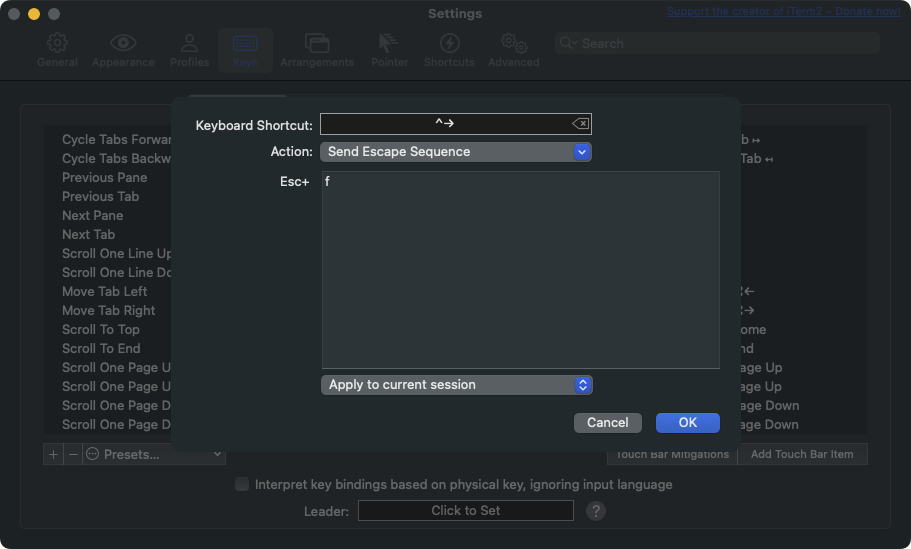
Task: Click the plus icon to add key binding
Action: point(53,454)
